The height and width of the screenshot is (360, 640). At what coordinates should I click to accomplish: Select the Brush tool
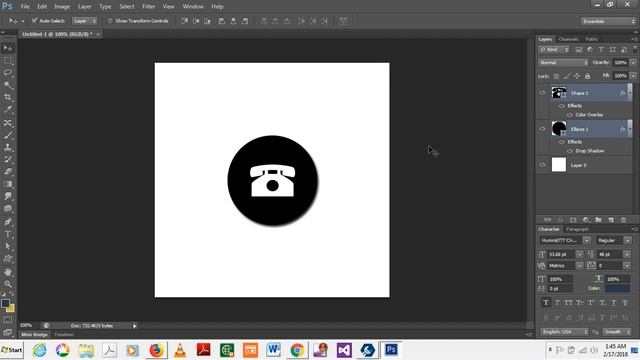point(8,135)
